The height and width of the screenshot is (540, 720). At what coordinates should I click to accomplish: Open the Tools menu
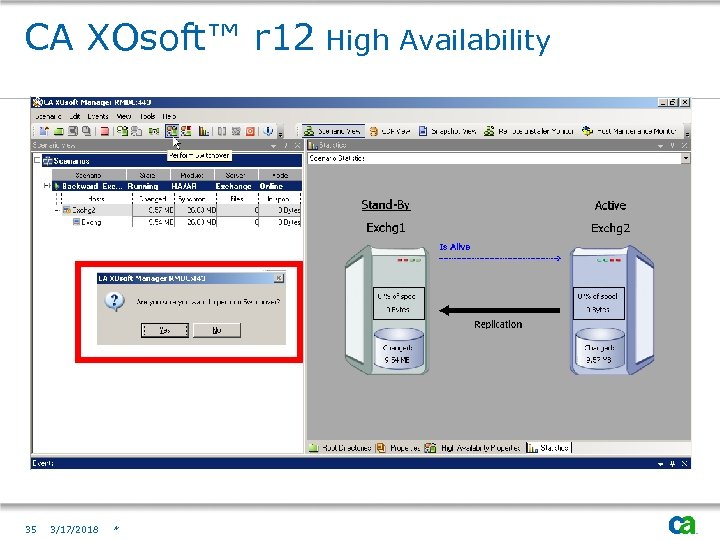(147, 116)
